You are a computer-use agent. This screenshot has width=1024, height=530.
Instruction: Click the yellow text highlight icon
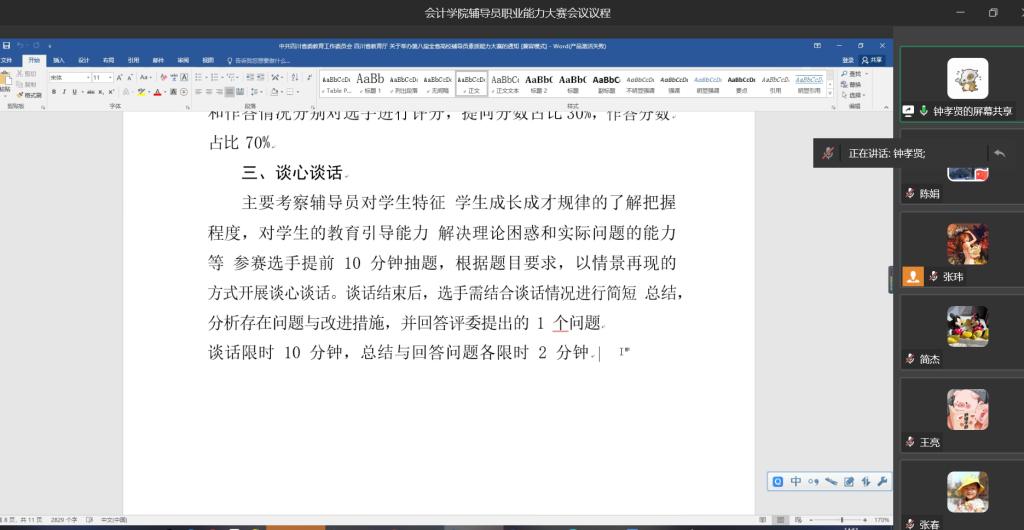(x=142, y=92)
